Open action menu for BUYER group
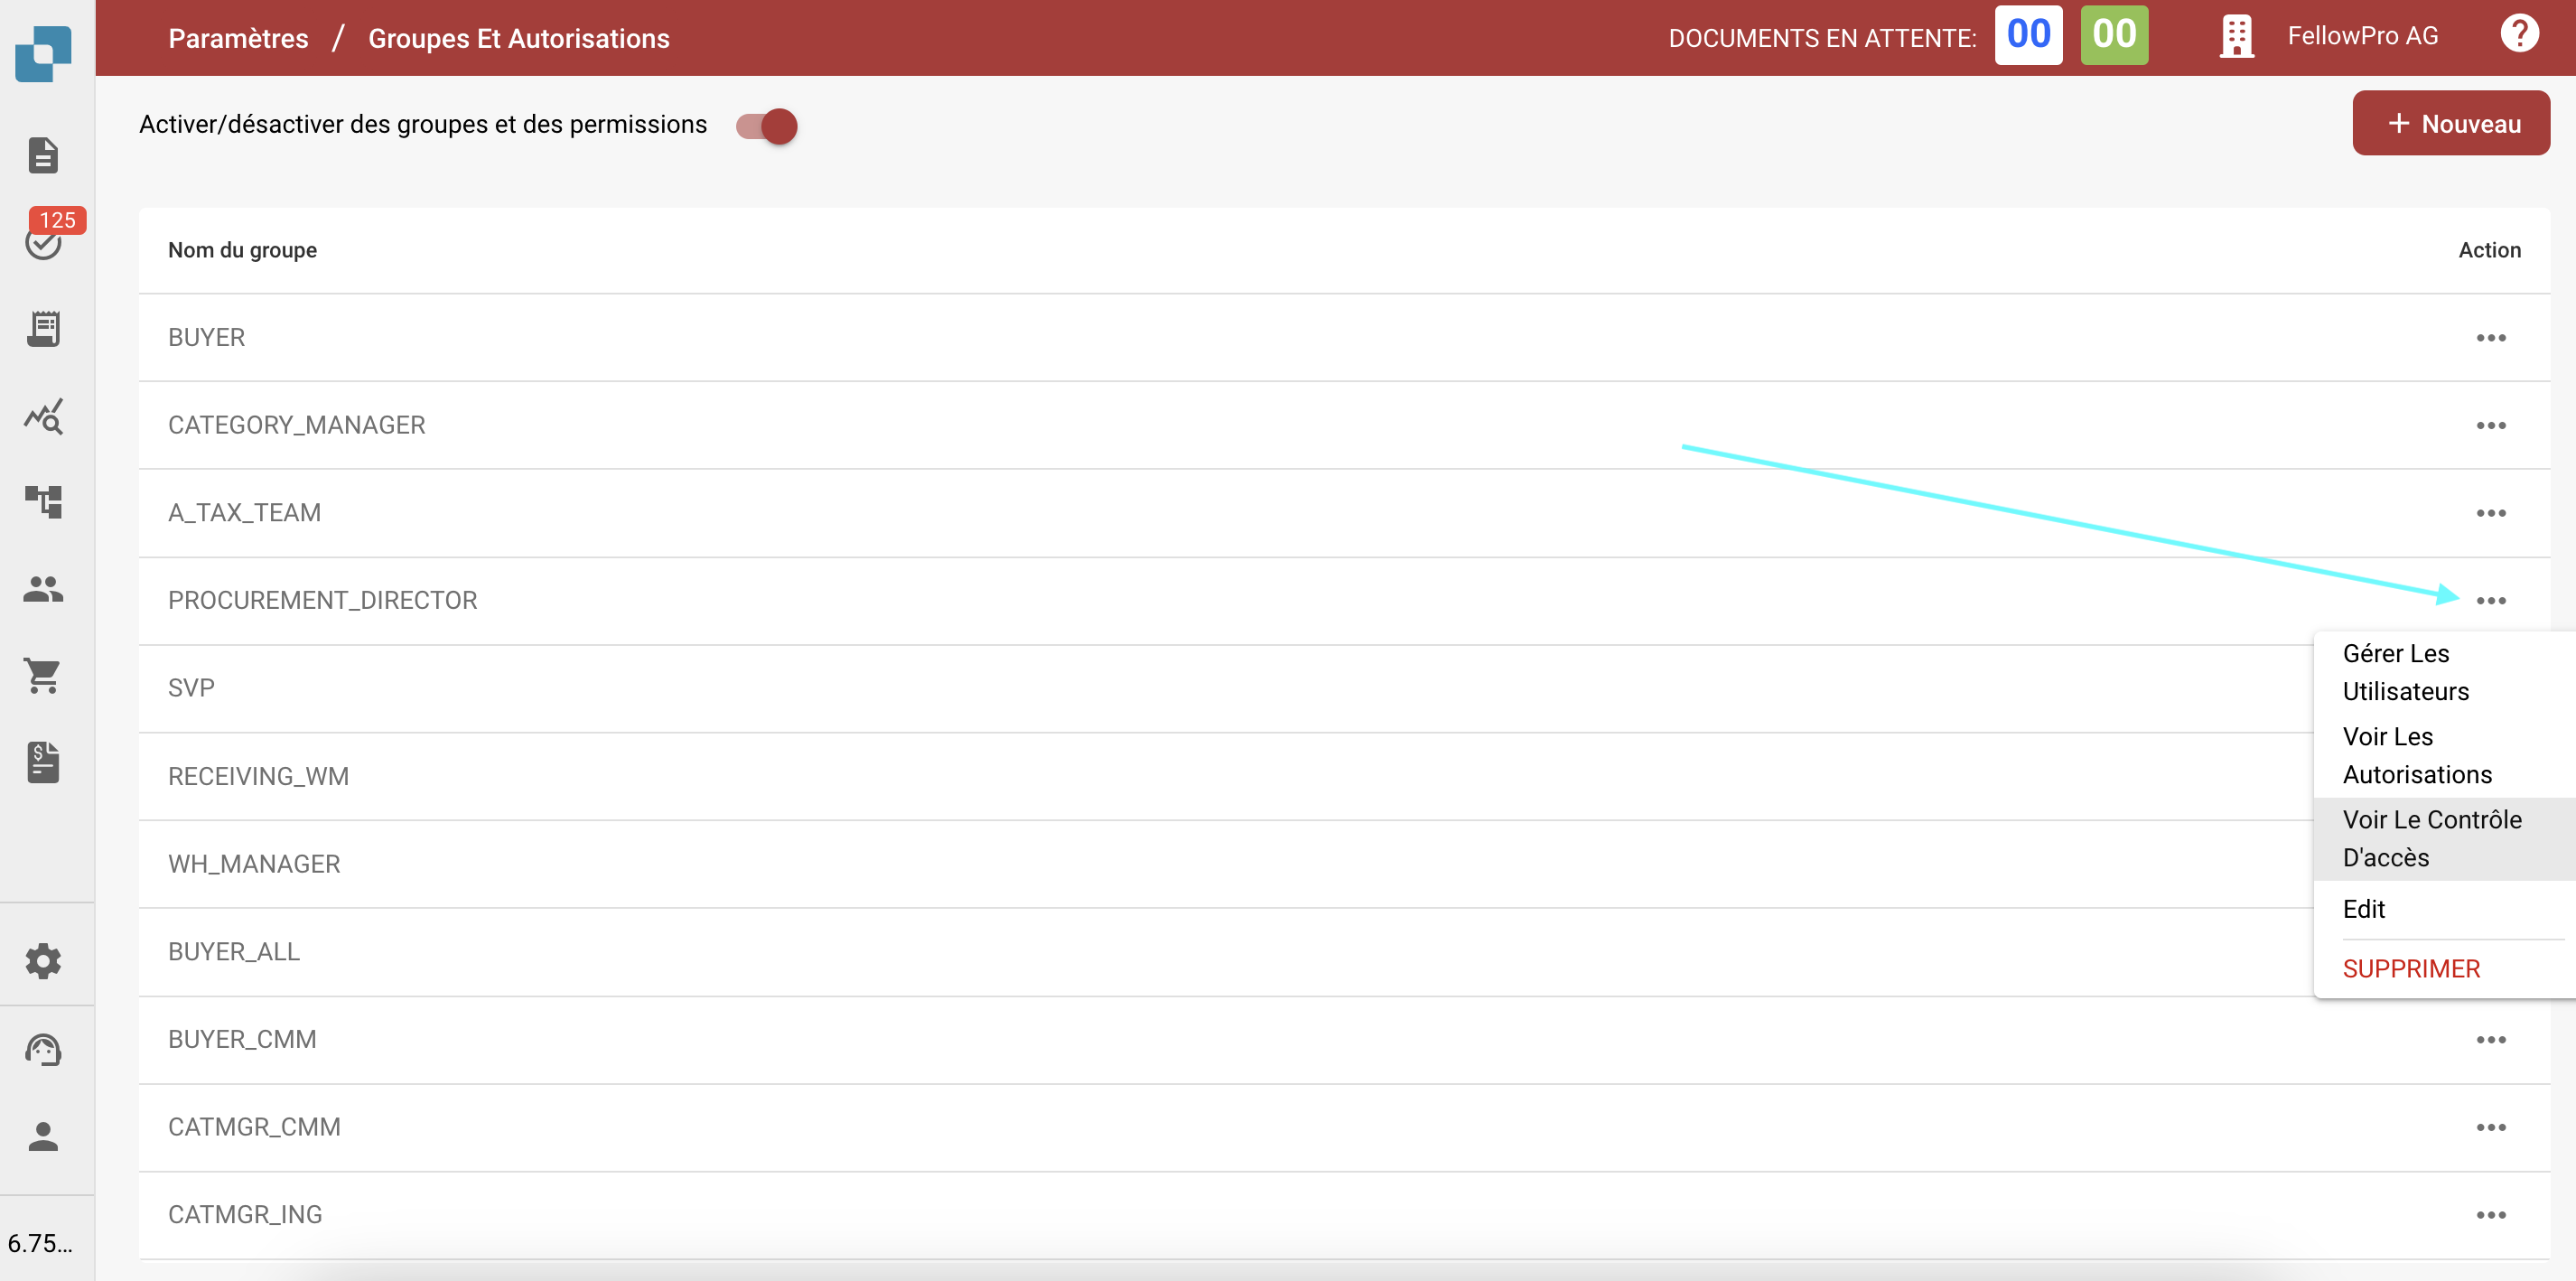The width and height of the screenshot is (2576, 1281). click(x=2490, y=338)
